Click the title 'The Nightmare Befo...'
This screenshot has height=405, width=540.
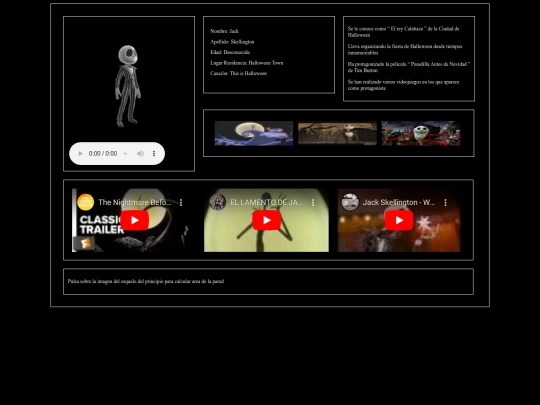pyautogui.click(x=135, y=202)
